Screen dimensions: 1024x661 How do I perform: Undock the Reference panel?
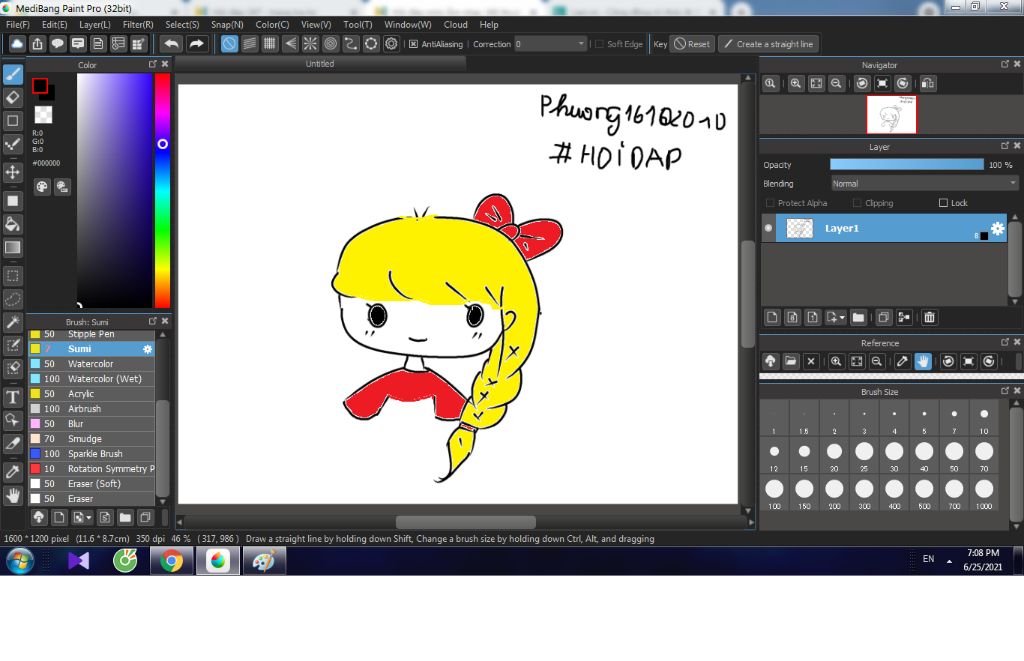(1004, 342)
